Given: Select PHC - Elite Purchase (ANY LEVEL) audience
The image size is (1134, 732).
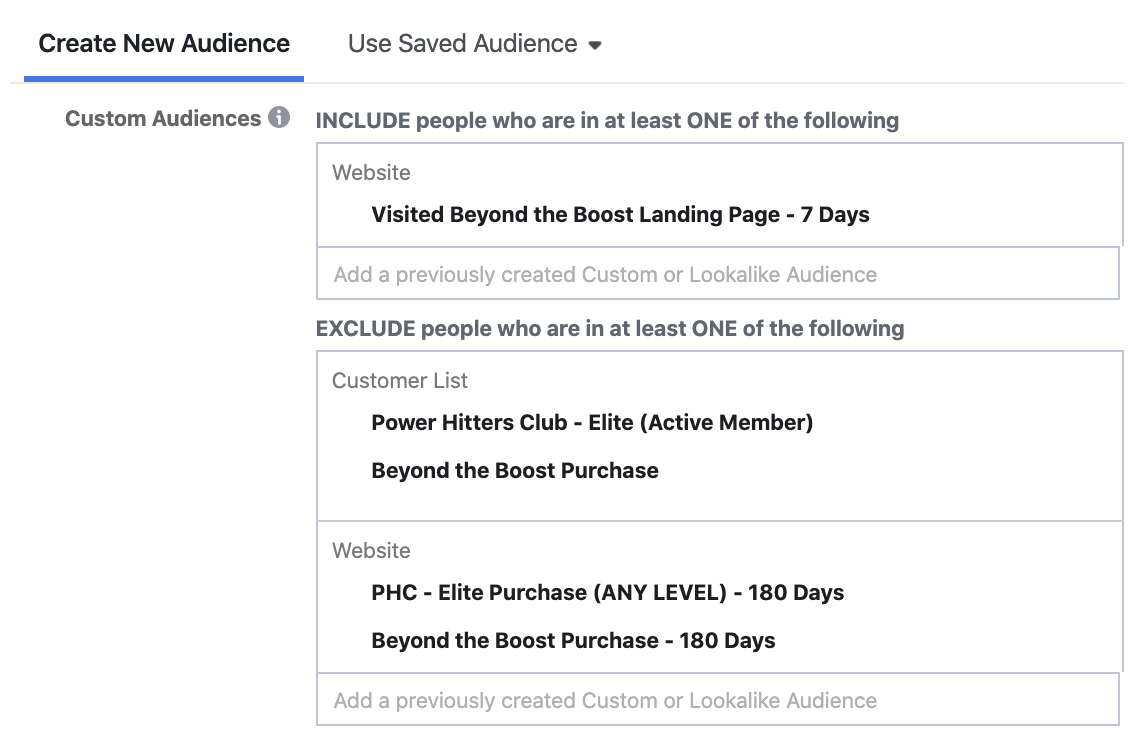Looking at the screenshot, I should click(x=608, y=593).
